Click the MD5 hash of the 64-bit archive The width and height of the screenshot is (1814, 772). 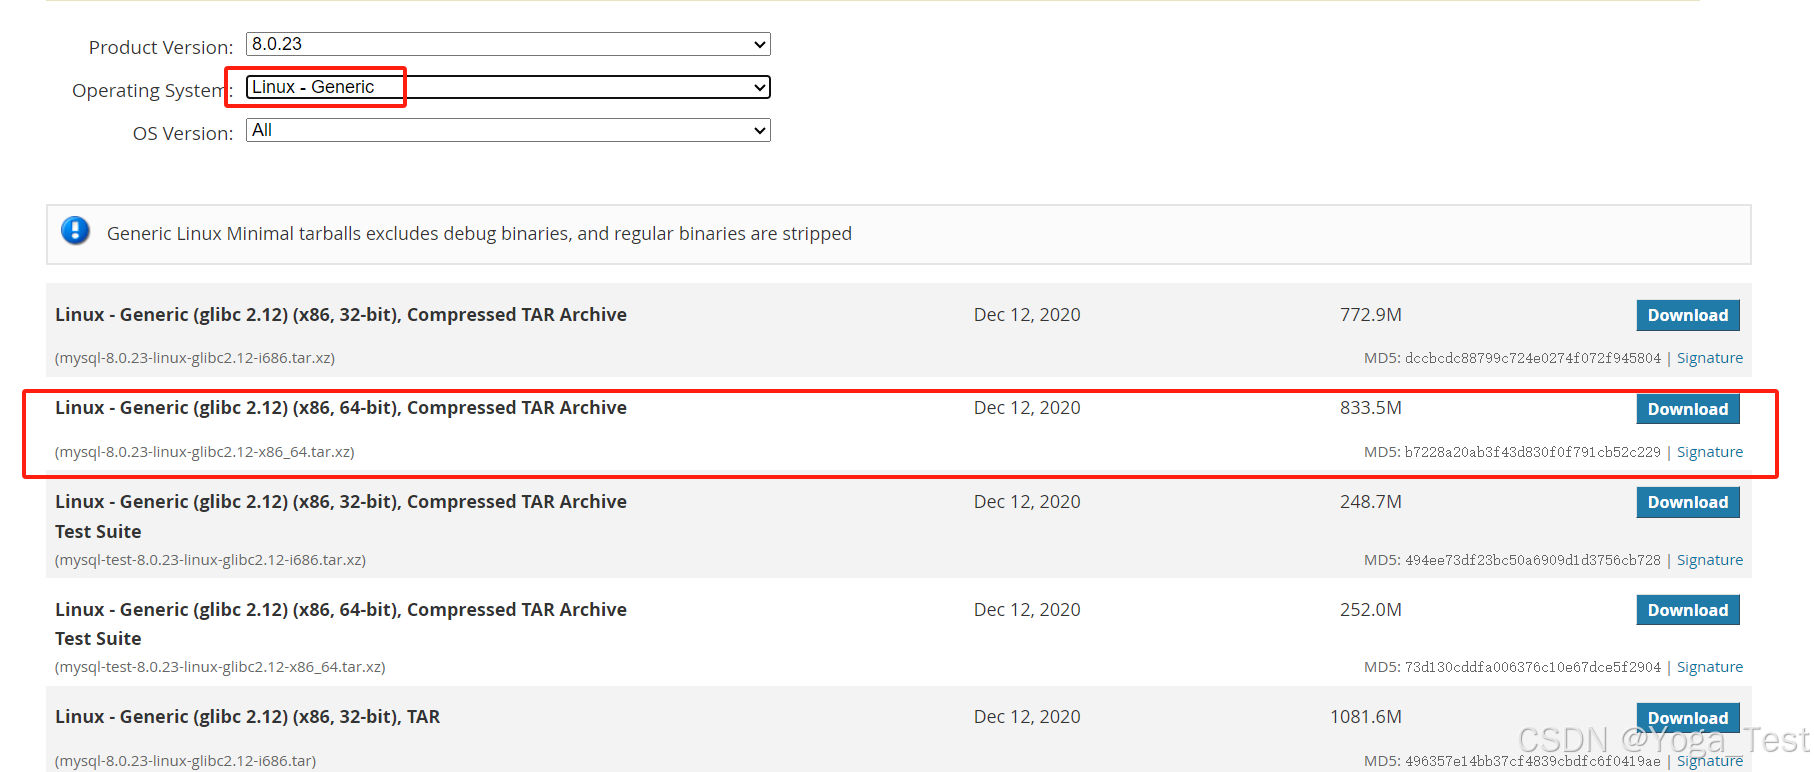[x=1532, y=452]
